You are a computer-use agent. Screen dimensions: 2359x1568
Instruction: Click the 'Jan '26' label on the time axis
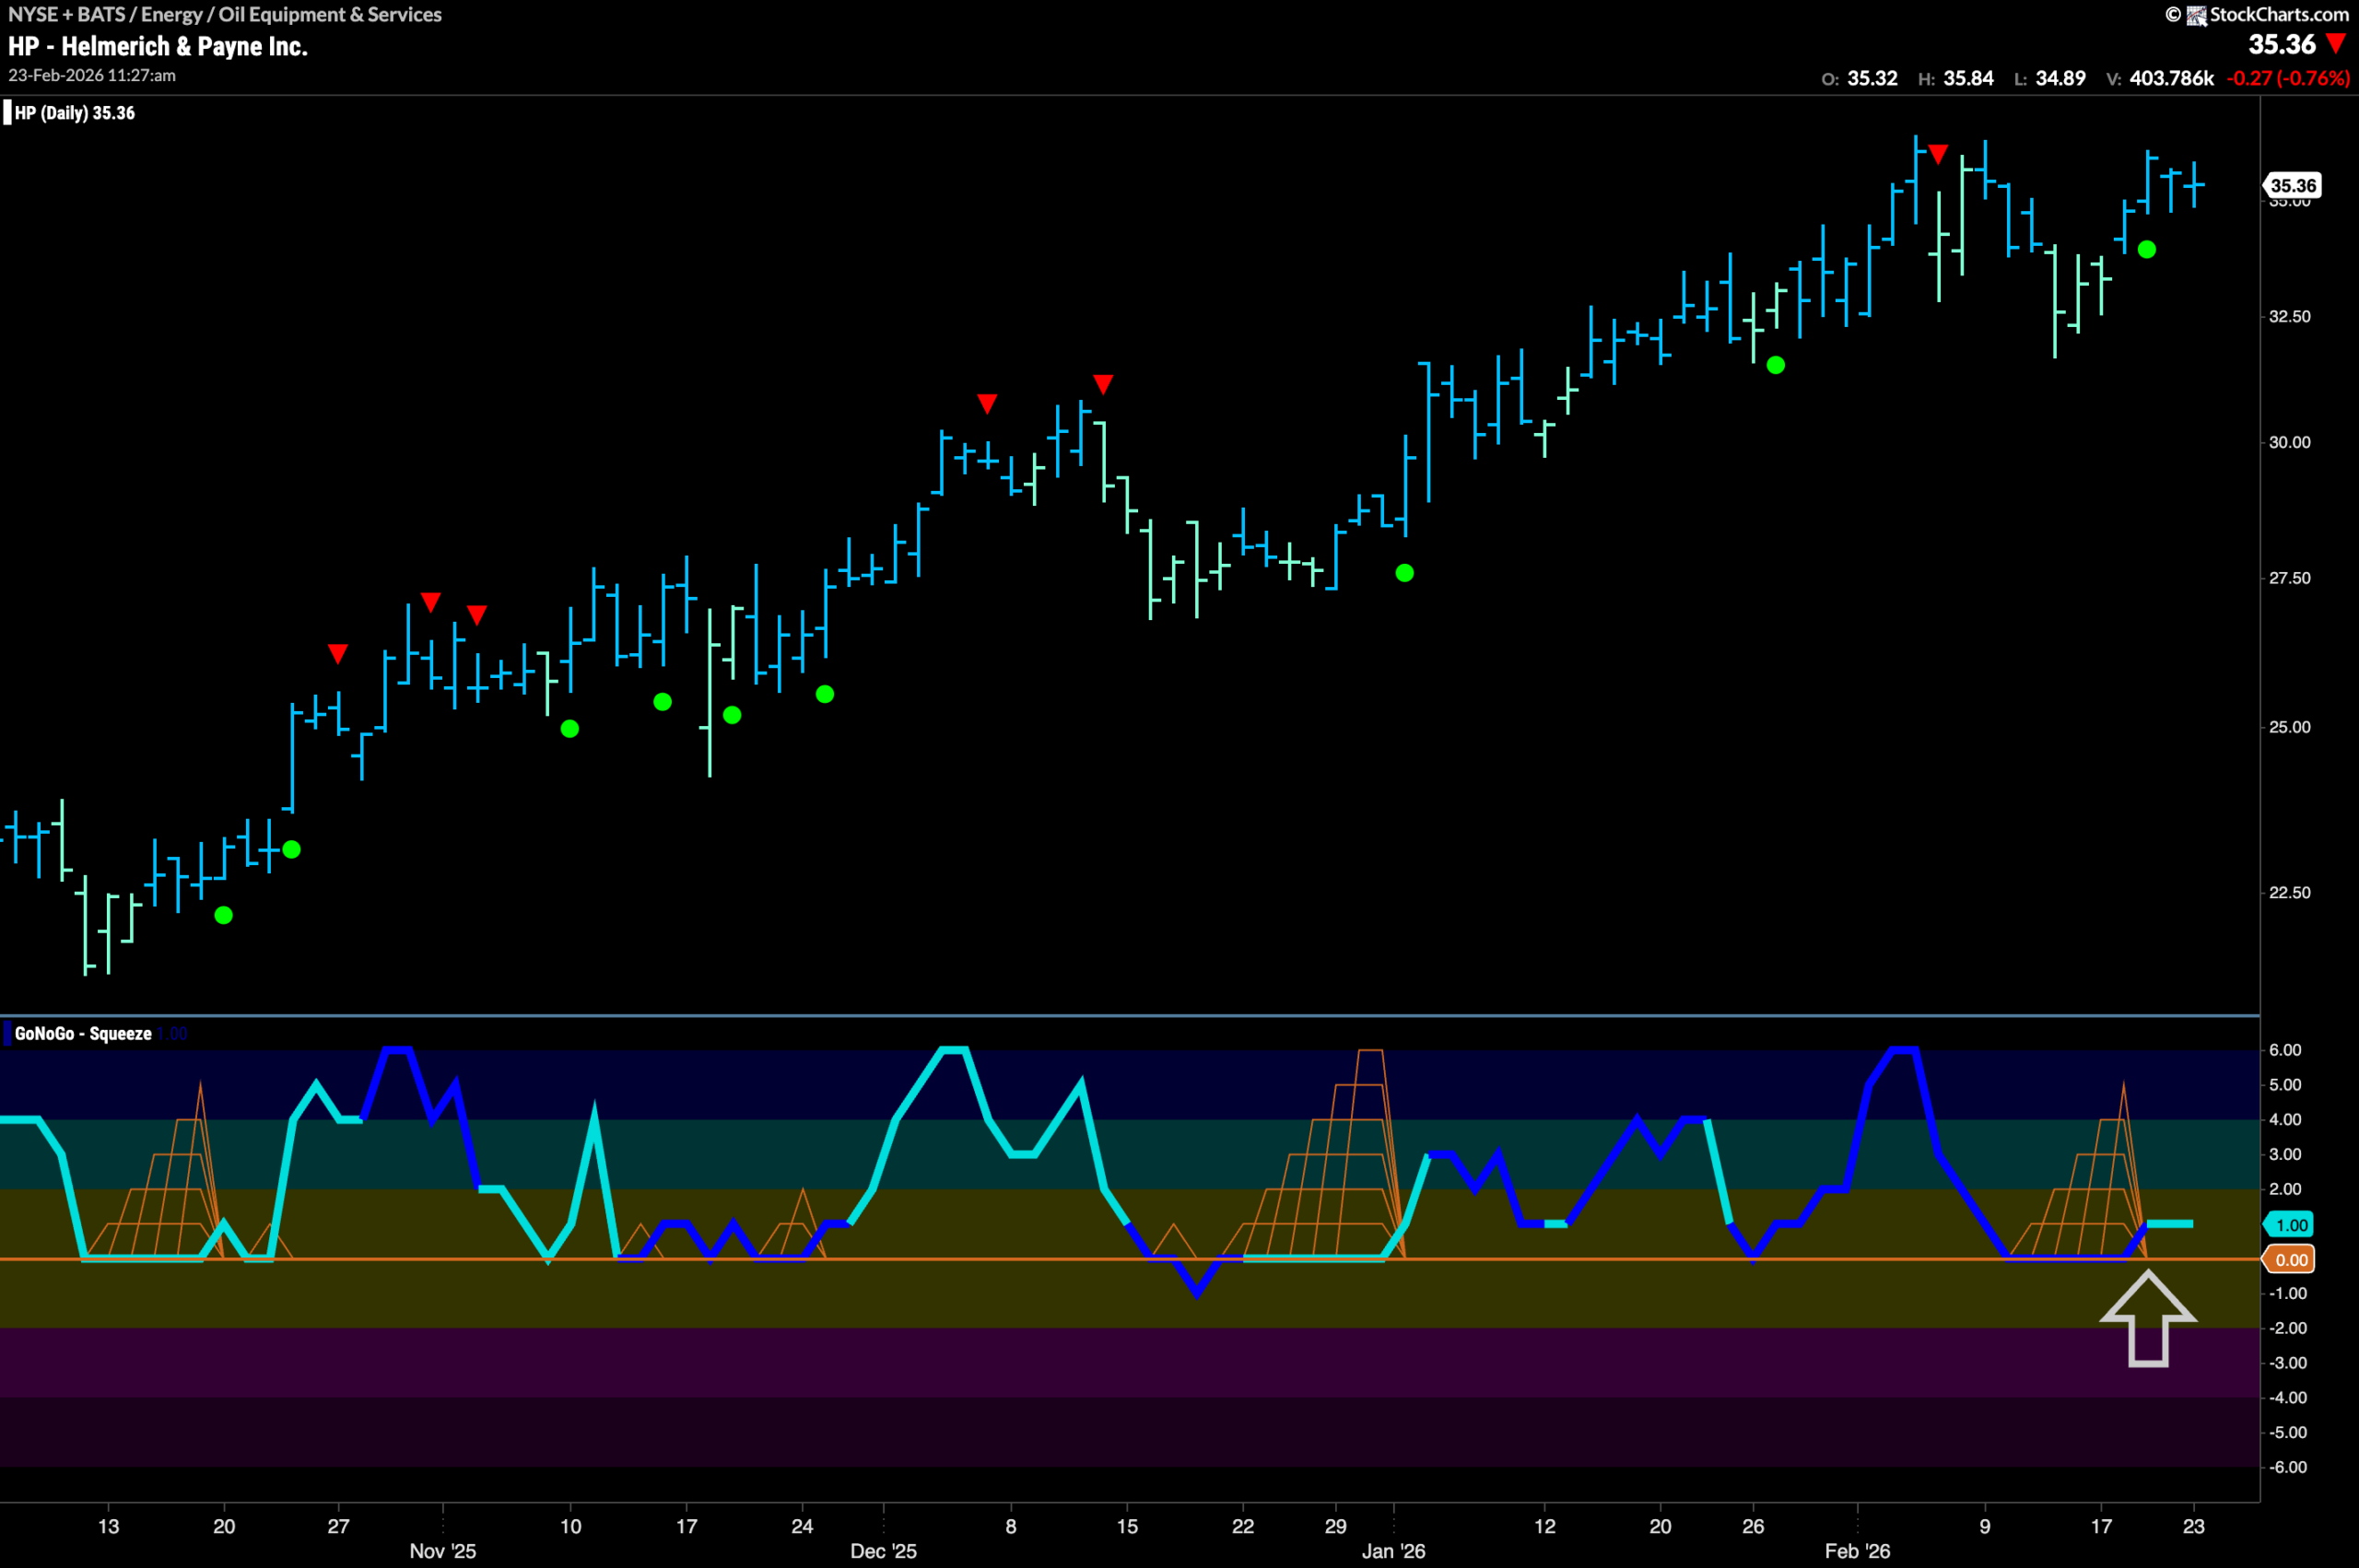(x=1393, y=1551)
